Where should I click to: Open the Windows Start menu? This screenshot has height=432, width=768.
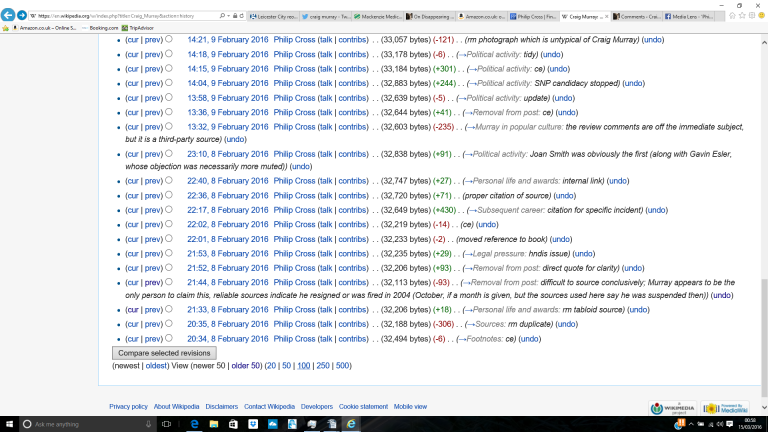point(9,424)
